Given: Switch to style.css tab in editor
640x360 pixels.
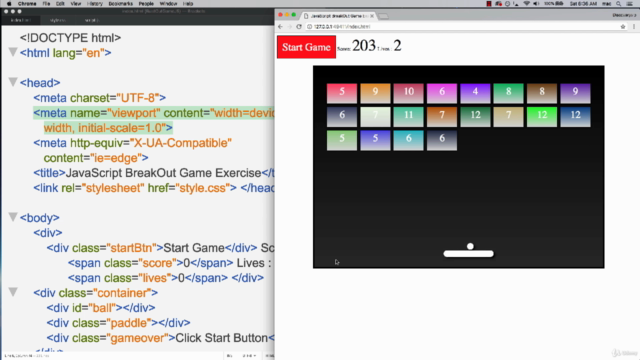Looking at the screenshot, I should [x=58, y=20].
